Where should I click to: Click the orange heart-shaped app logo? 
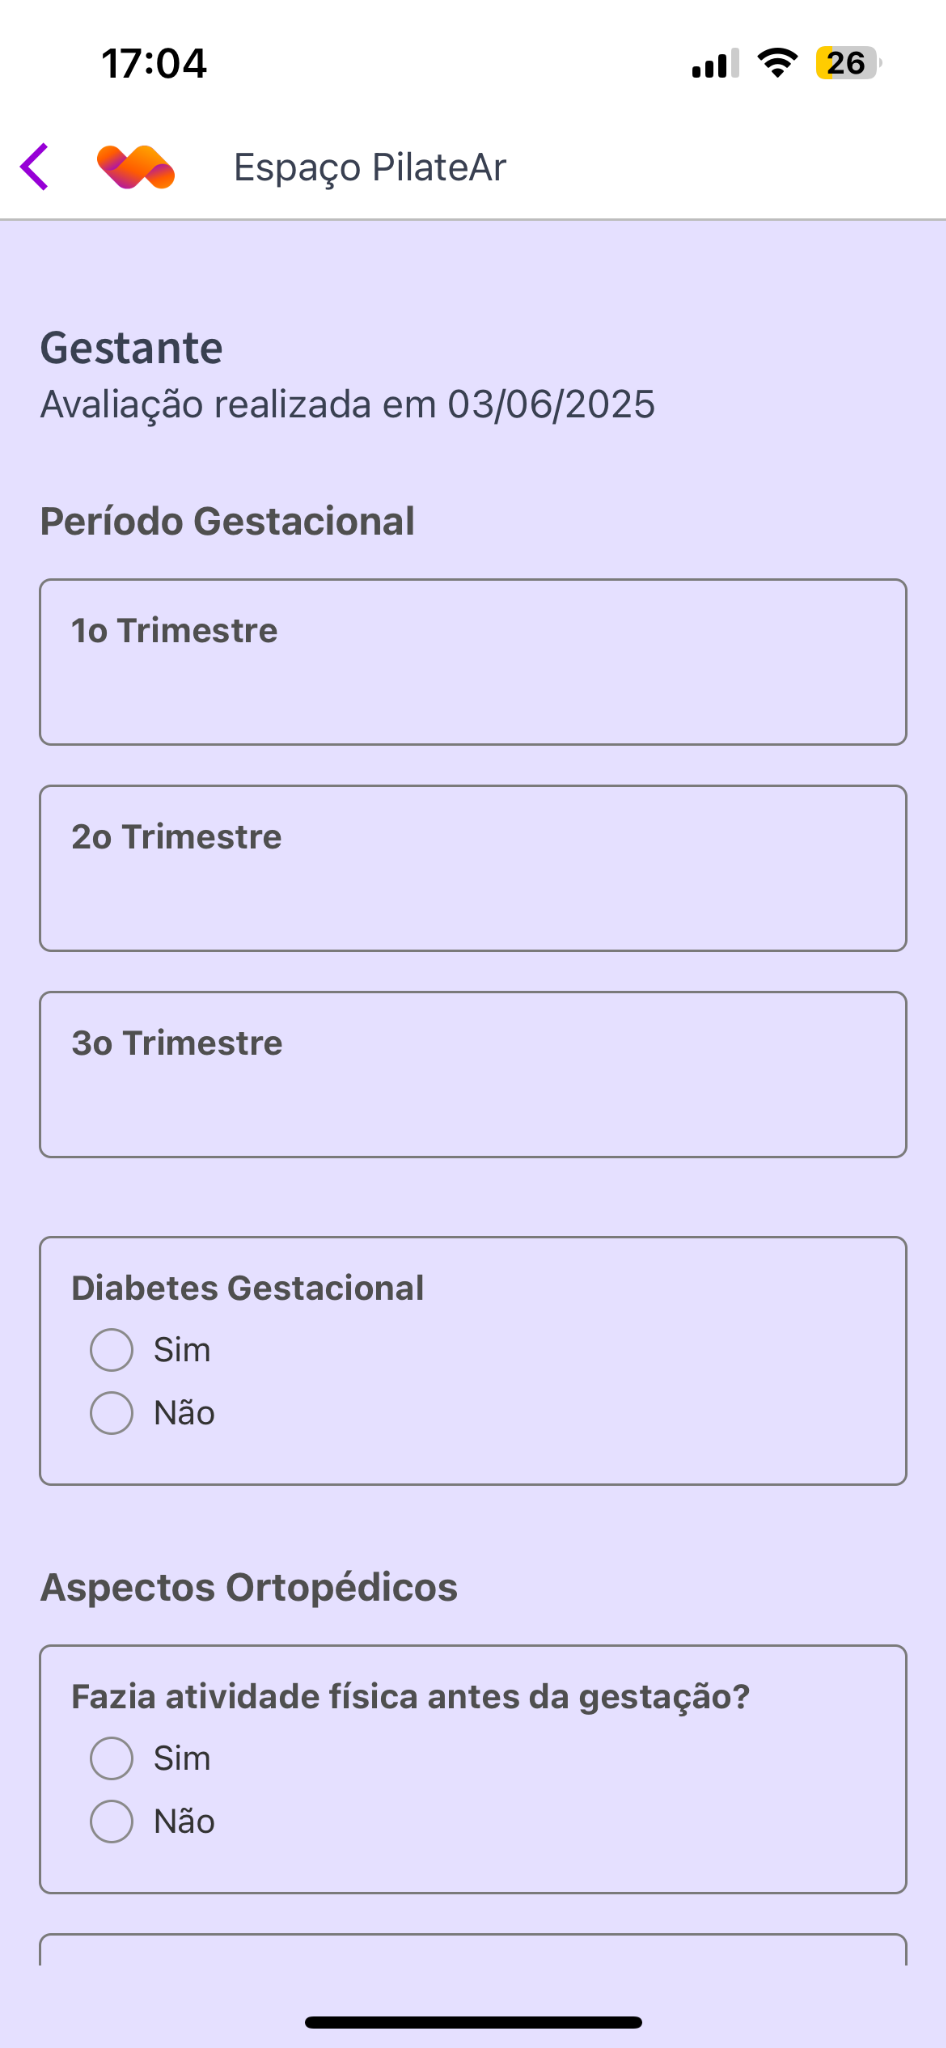pos(136,167)
